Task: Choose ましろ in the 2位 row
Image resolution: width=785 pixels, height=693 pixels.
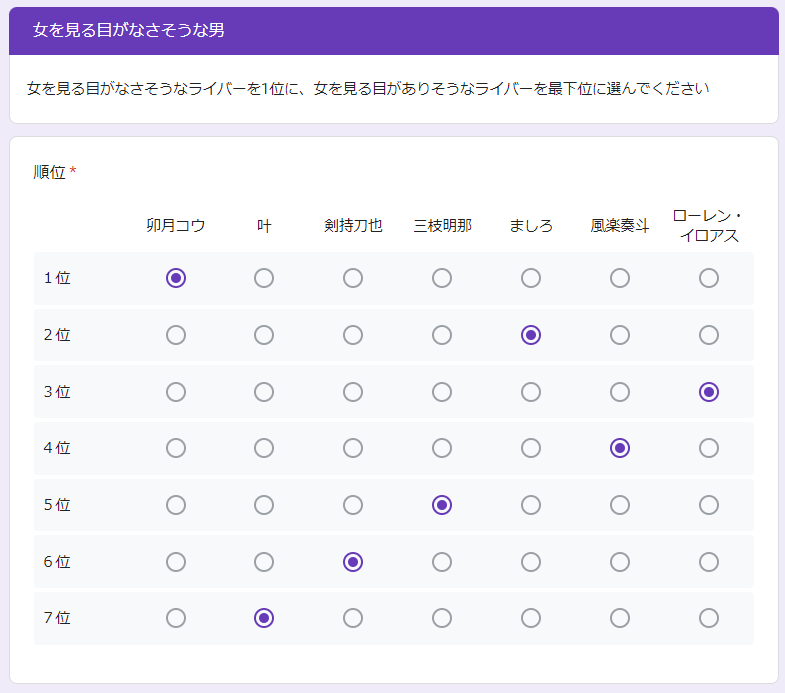Action: pyautogui.click(x=531, y=335)
